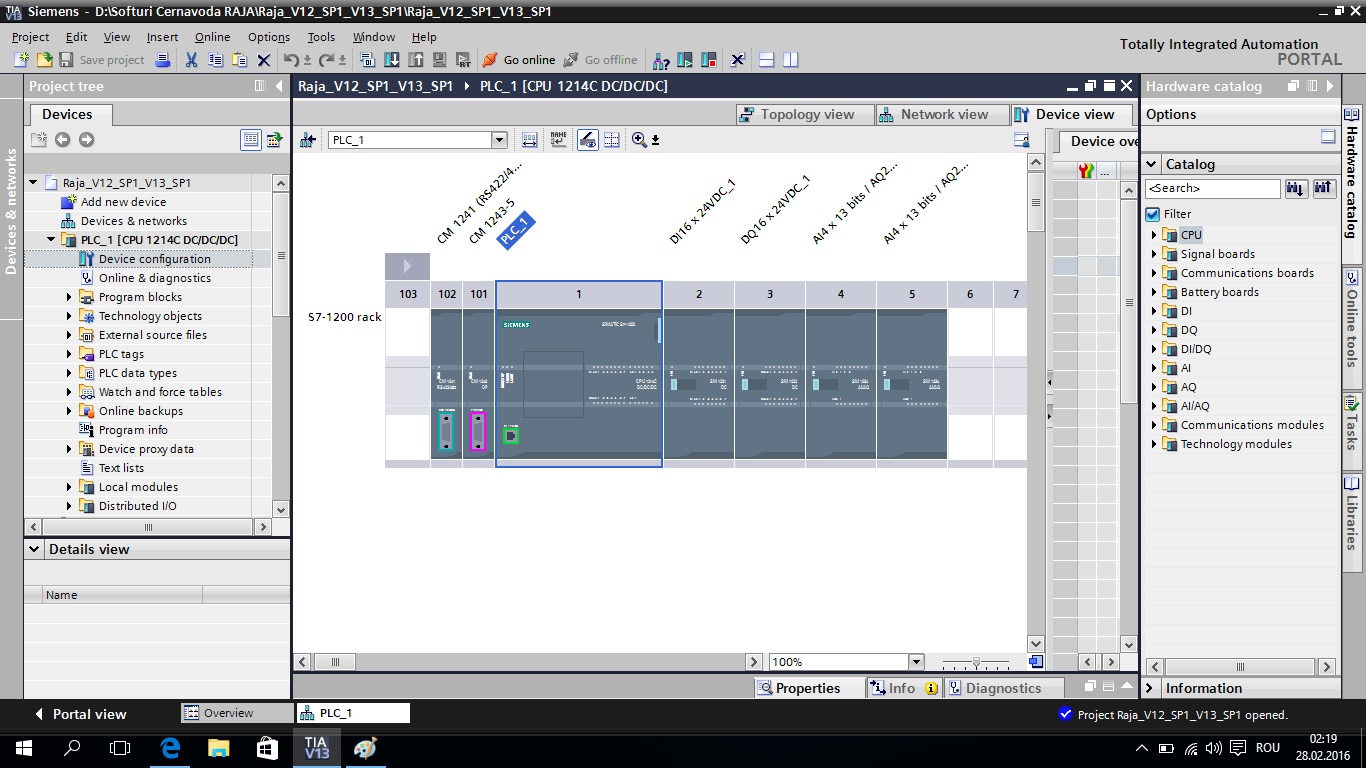Click Stop CPU icon
This screenshot has width=1366, height=768.
[x=709, y=60]
